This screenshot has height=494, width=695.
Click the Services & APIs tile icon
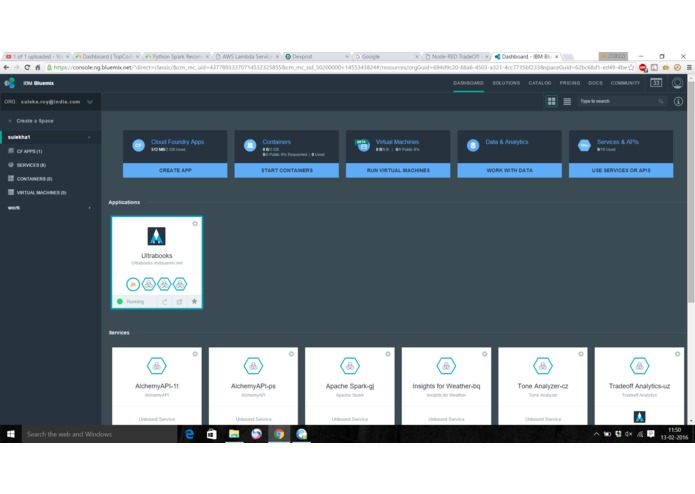[x=584, y=145]
